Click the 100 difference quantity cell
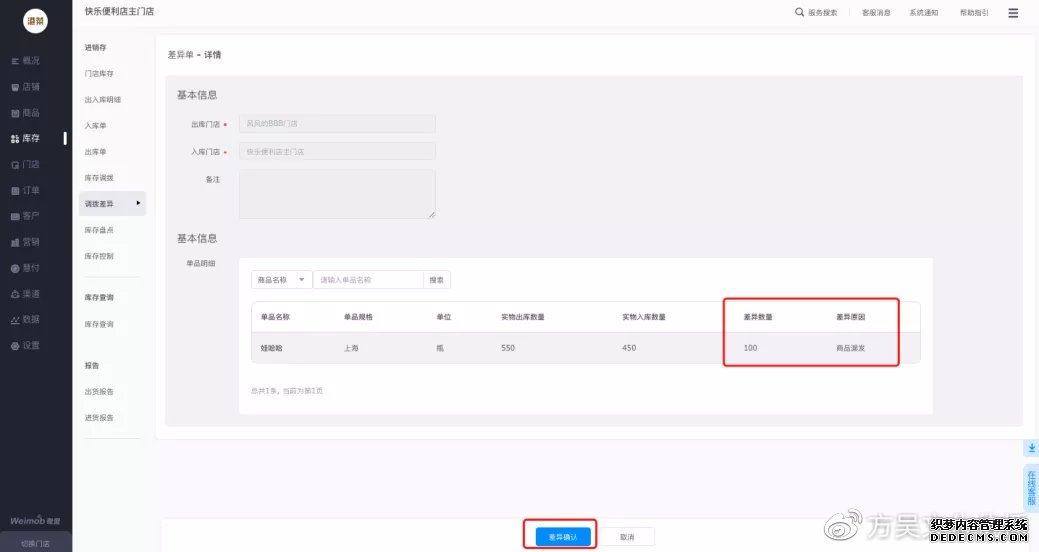The image size is (1039, 552). pyautogui.click(x=750, y=348)
